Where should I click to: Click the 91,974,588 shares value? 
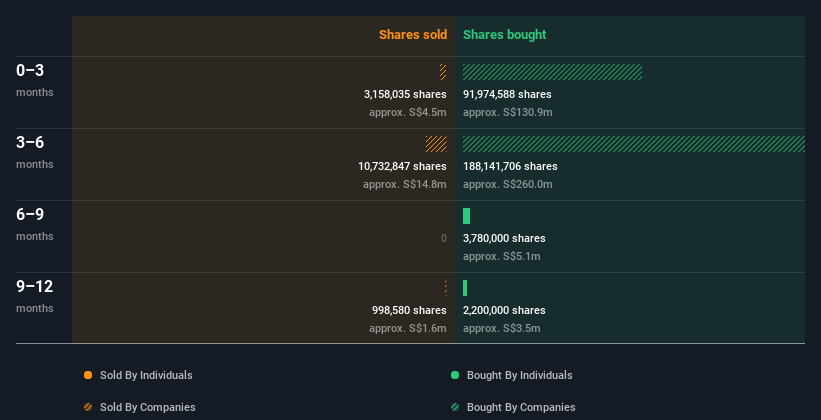pyautogui.click(x=507, y=94)
